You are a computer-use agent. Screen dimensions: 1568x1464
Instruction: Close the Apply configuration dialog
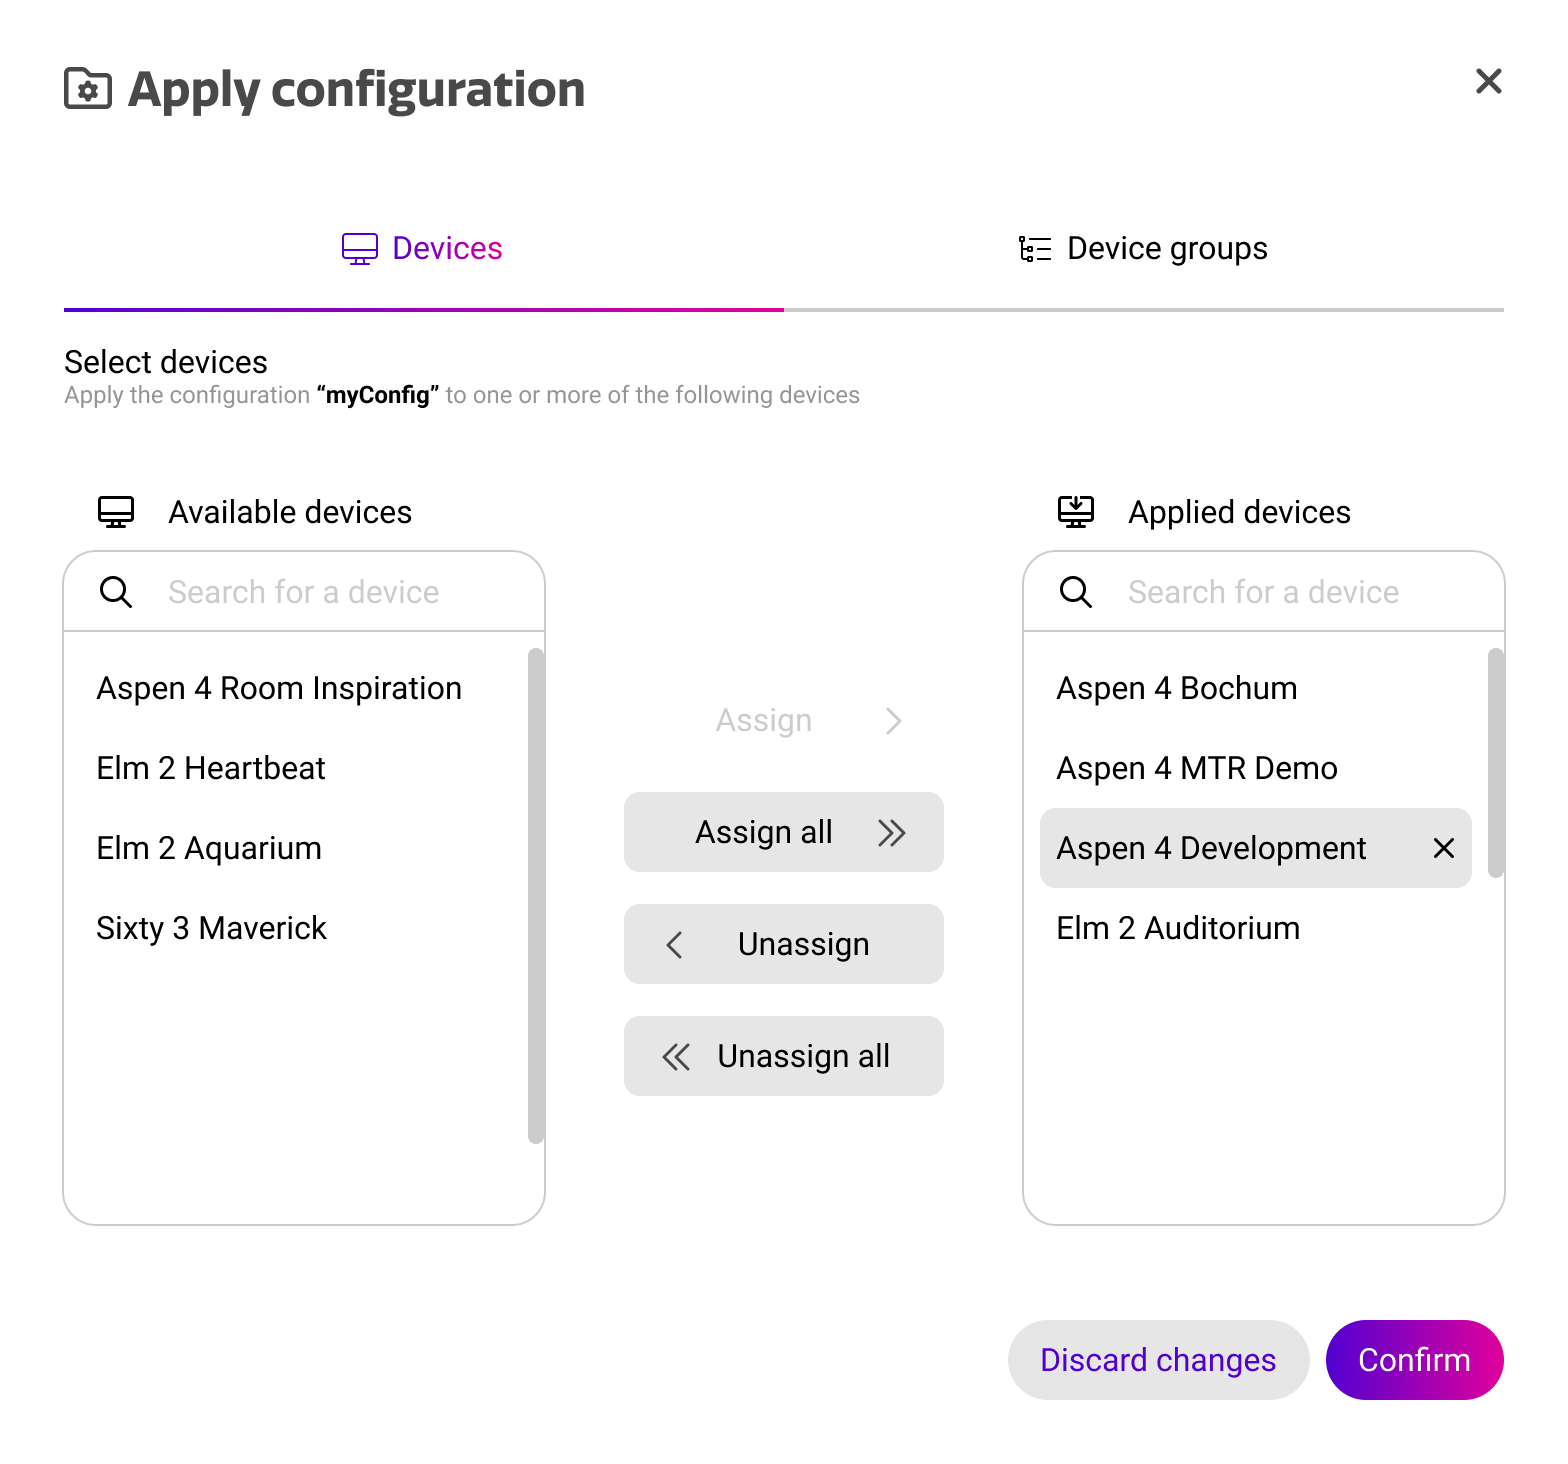coord(1488,82)
